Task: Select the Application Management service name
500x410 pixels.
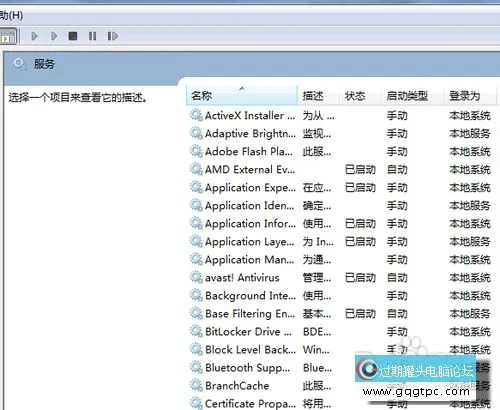Action: pos(250,260)
